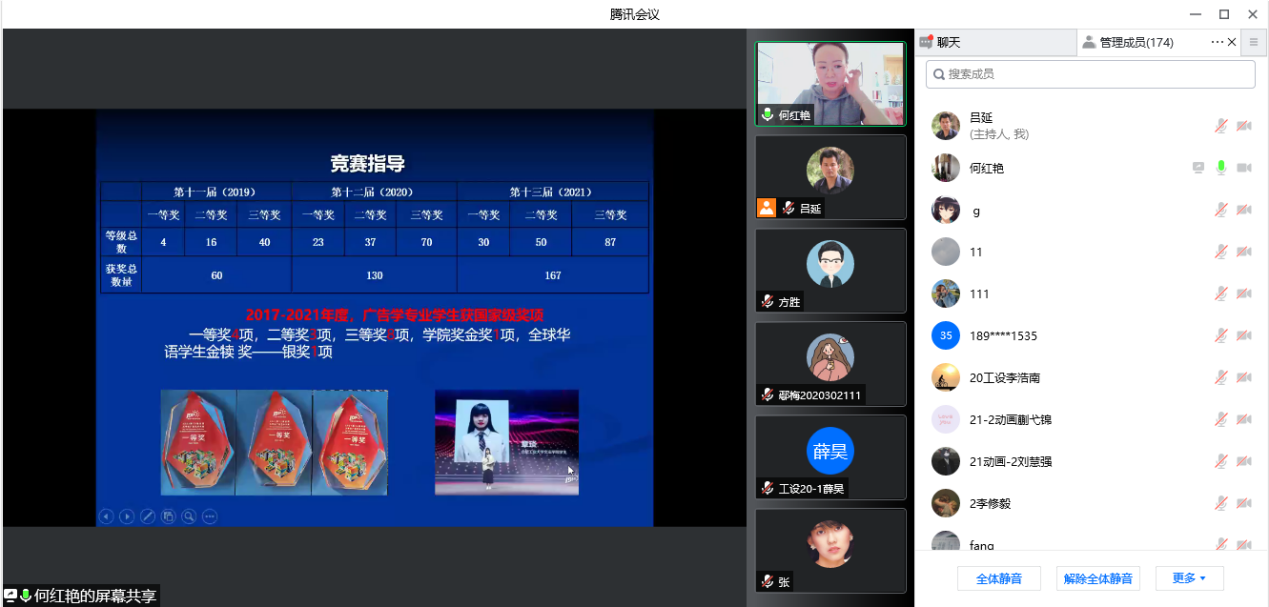Screen dimensions: 1269x607
Task: Mute 何红艳's green microphone
Action: pos(1221,168)
